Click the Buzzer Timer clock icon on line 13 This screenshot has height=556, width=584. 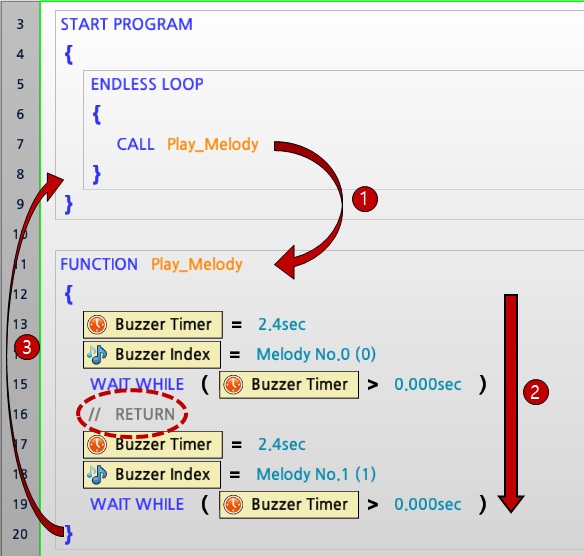click(x=97, y=324)
